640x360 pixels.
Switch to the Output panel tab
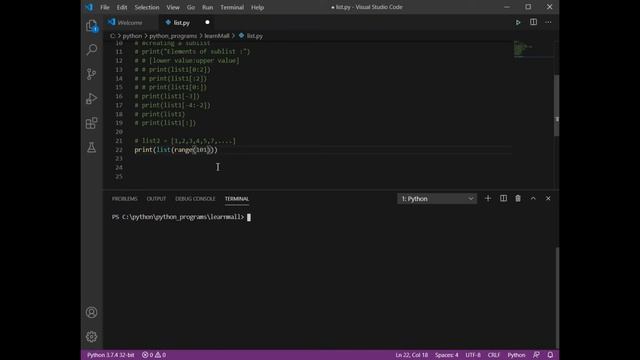[x=156, y=199]
